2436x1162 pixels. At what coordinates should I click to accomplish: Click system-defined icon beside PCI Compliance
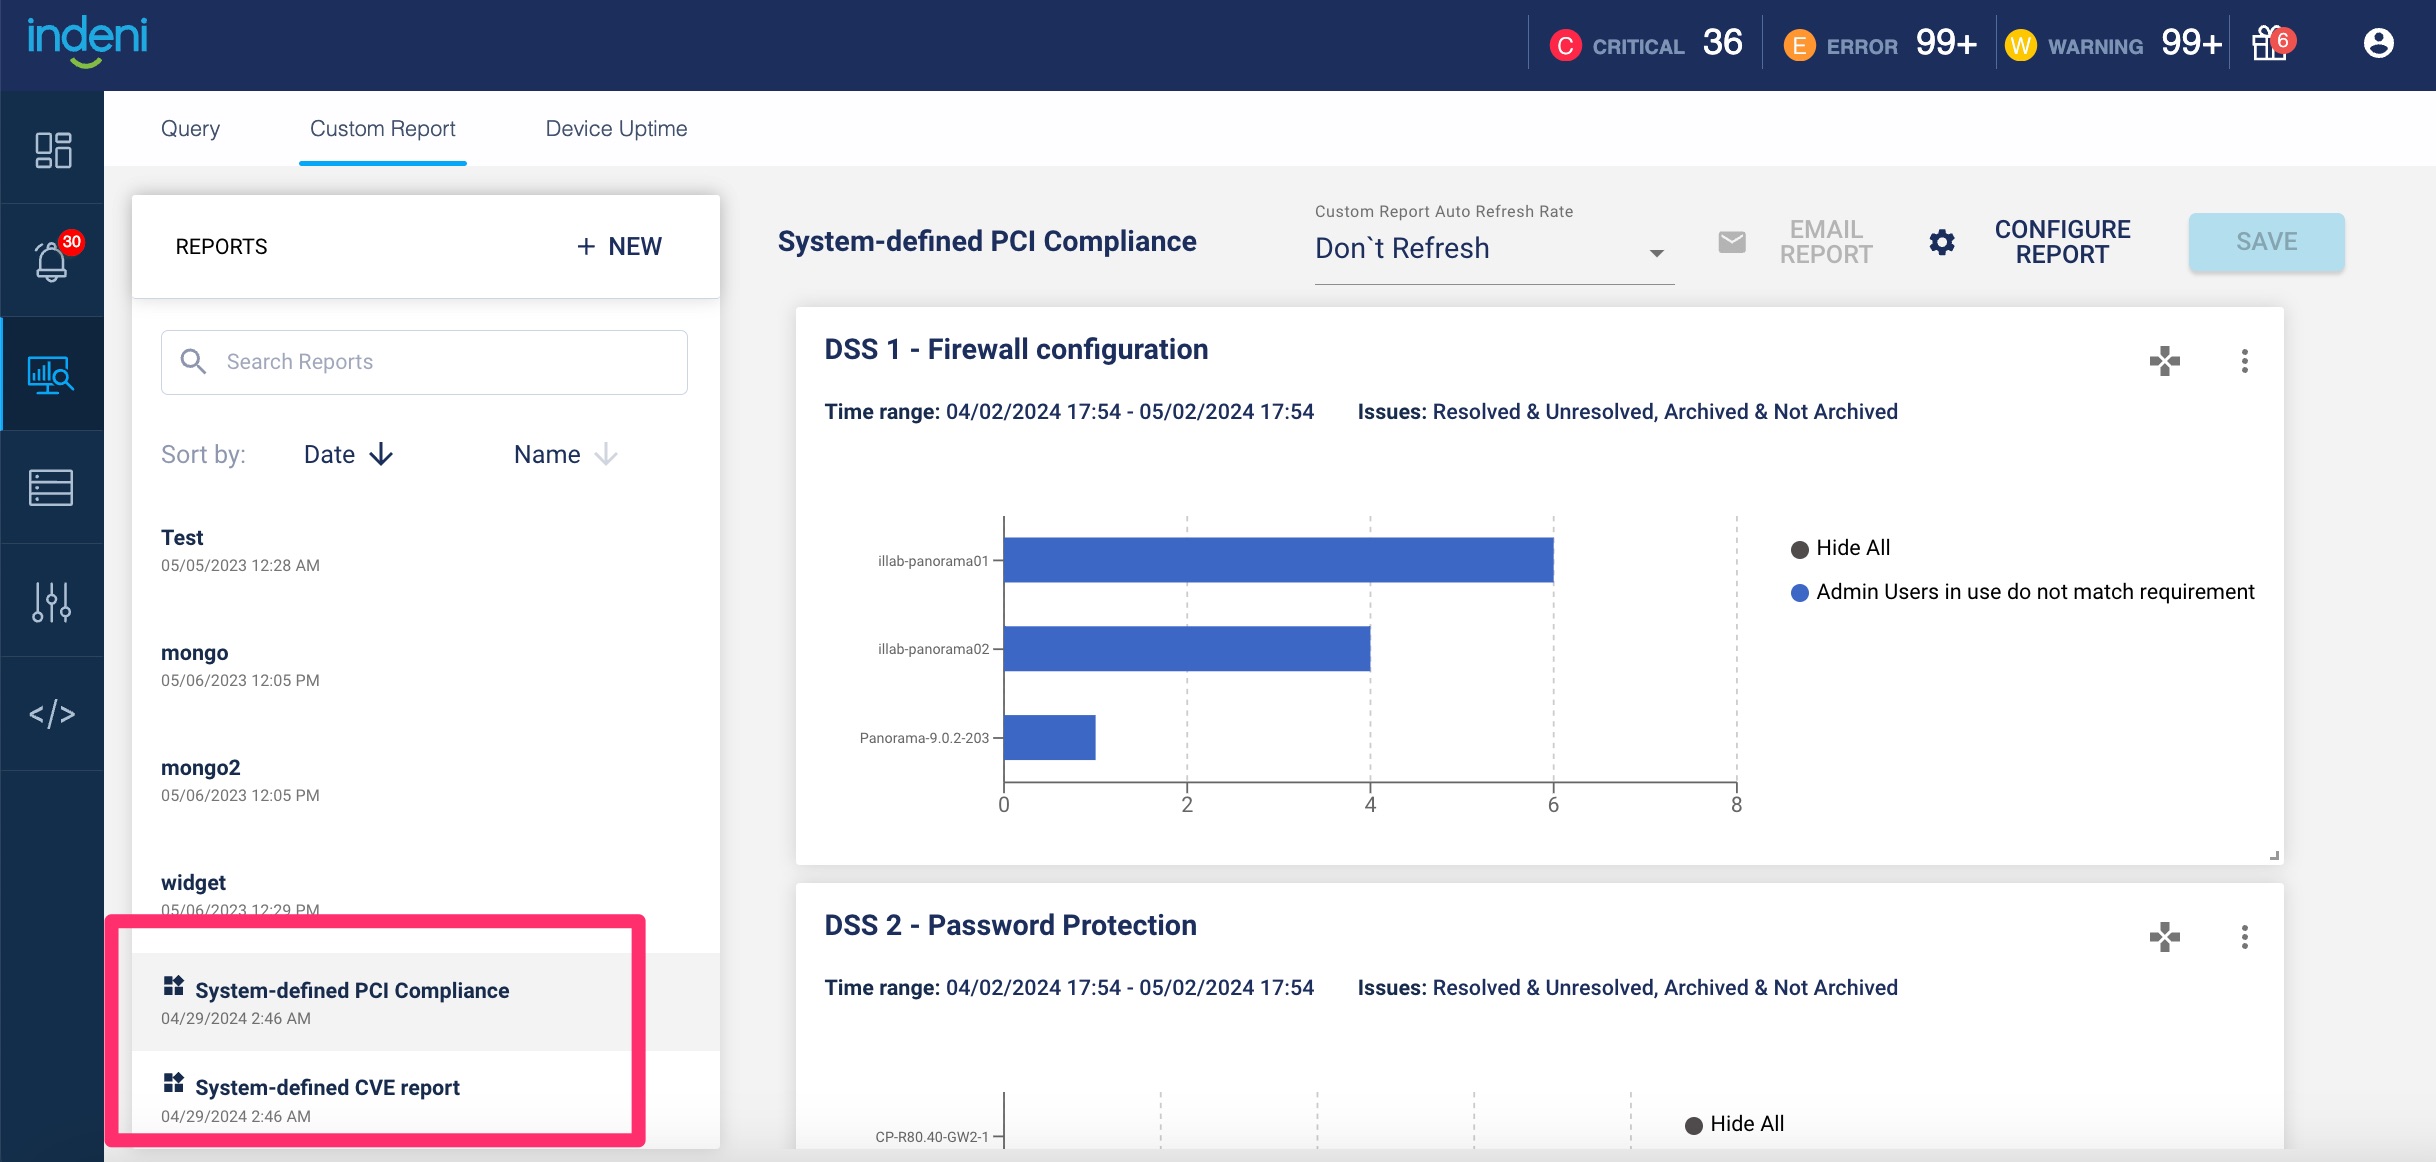click(174, 986)
